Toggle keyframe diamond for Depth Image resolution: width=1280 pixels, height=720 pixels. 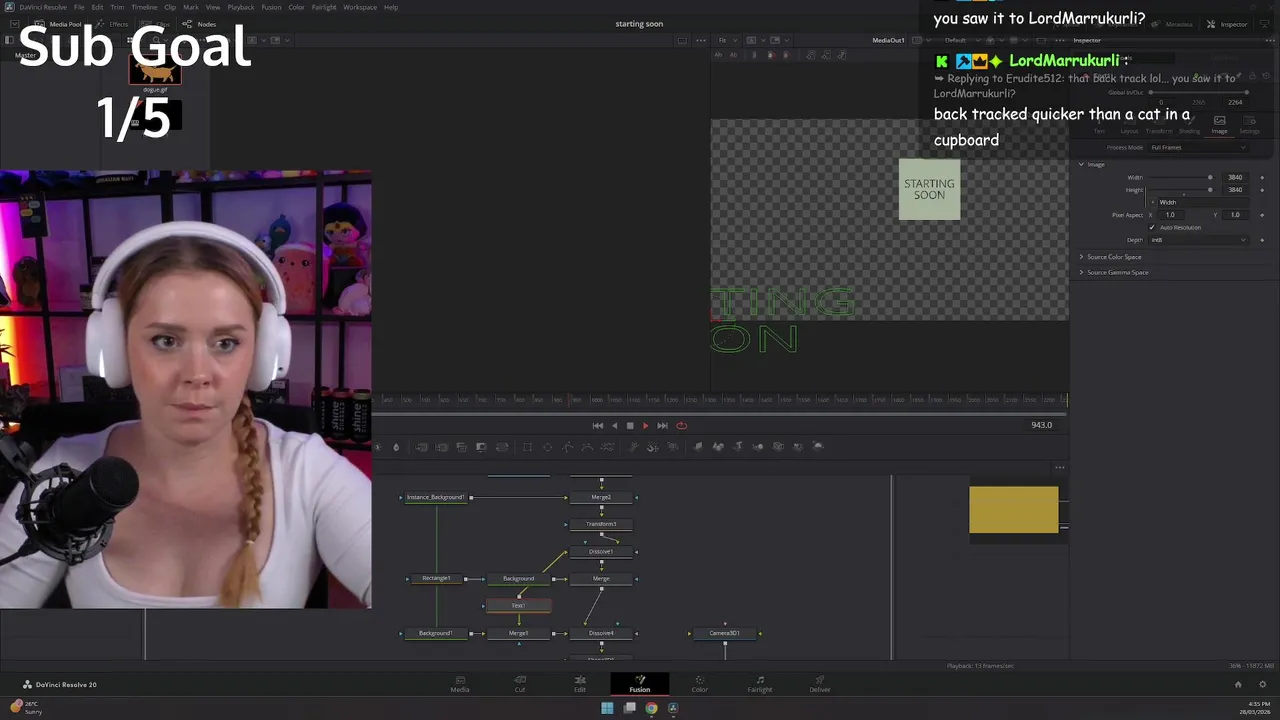point(1262,240)
